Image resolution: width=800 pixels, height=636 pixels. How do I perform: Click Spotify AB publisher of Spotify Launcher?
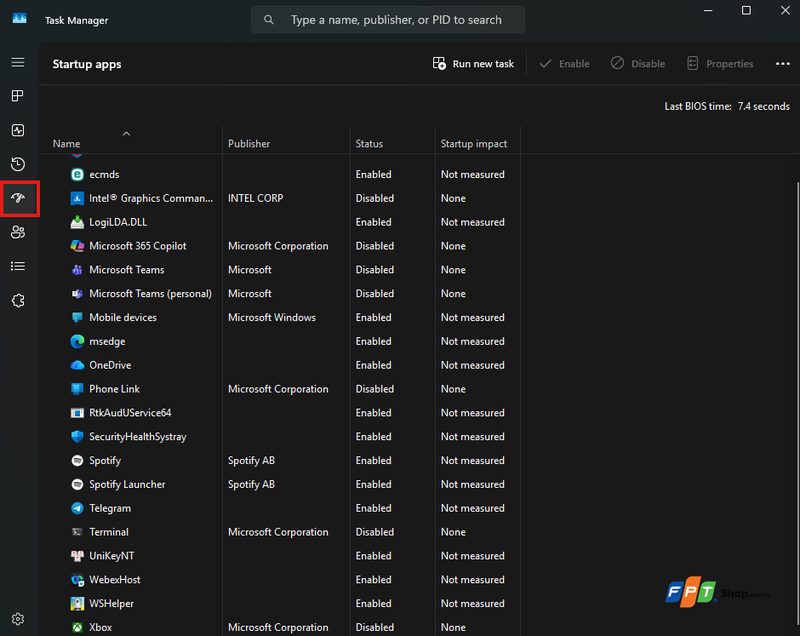252,485
